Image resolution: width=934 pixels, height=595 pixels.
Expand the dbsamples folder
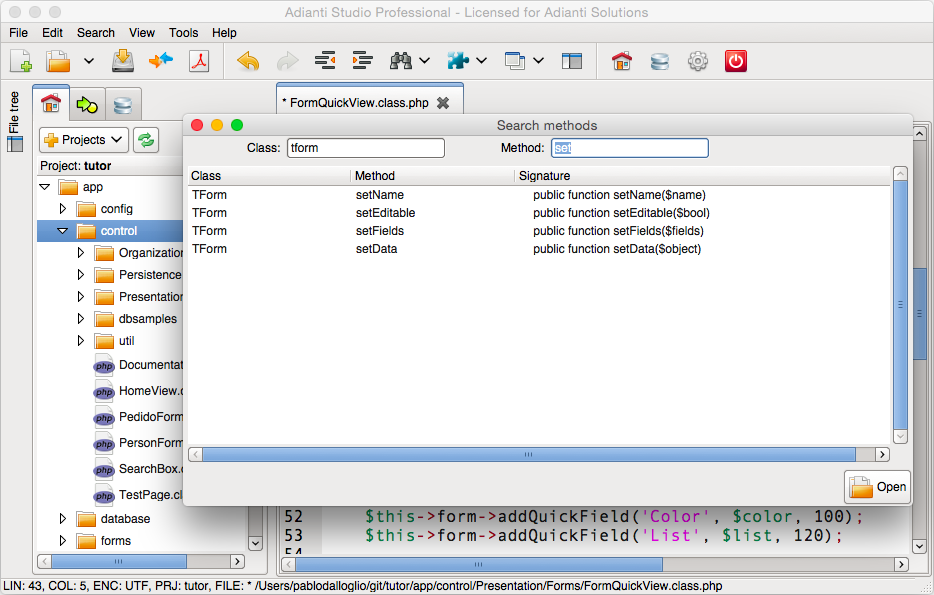pos(80,319)
